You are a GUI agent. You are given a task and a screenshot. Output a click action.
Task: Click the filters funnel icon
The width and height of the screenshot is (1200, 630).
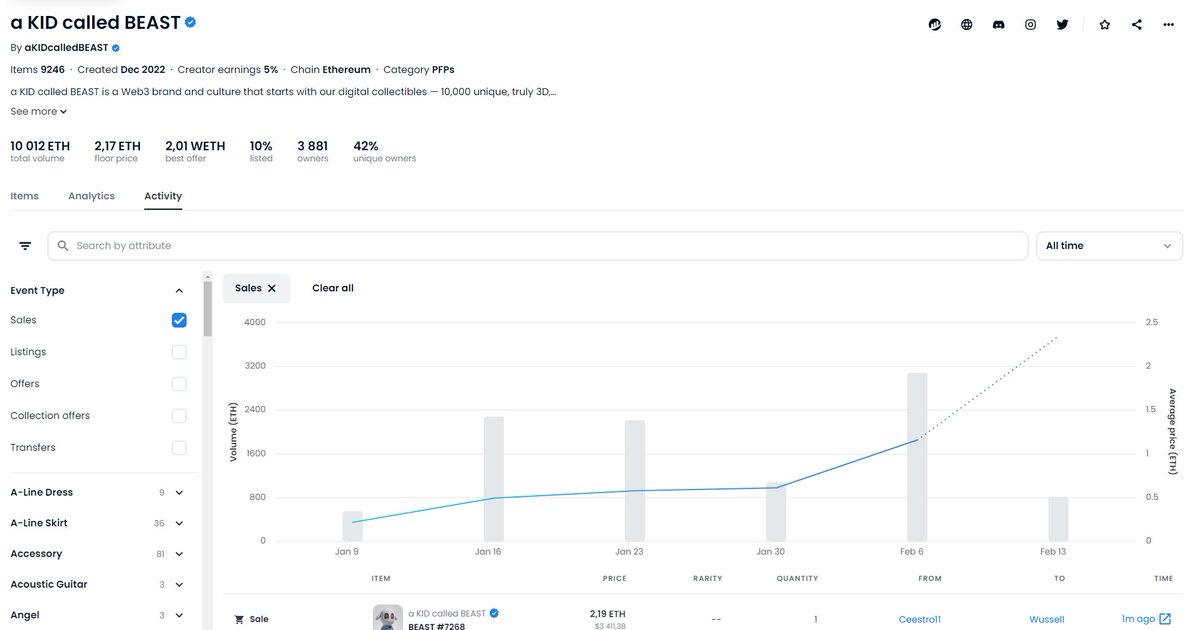(x=24, y=244)
